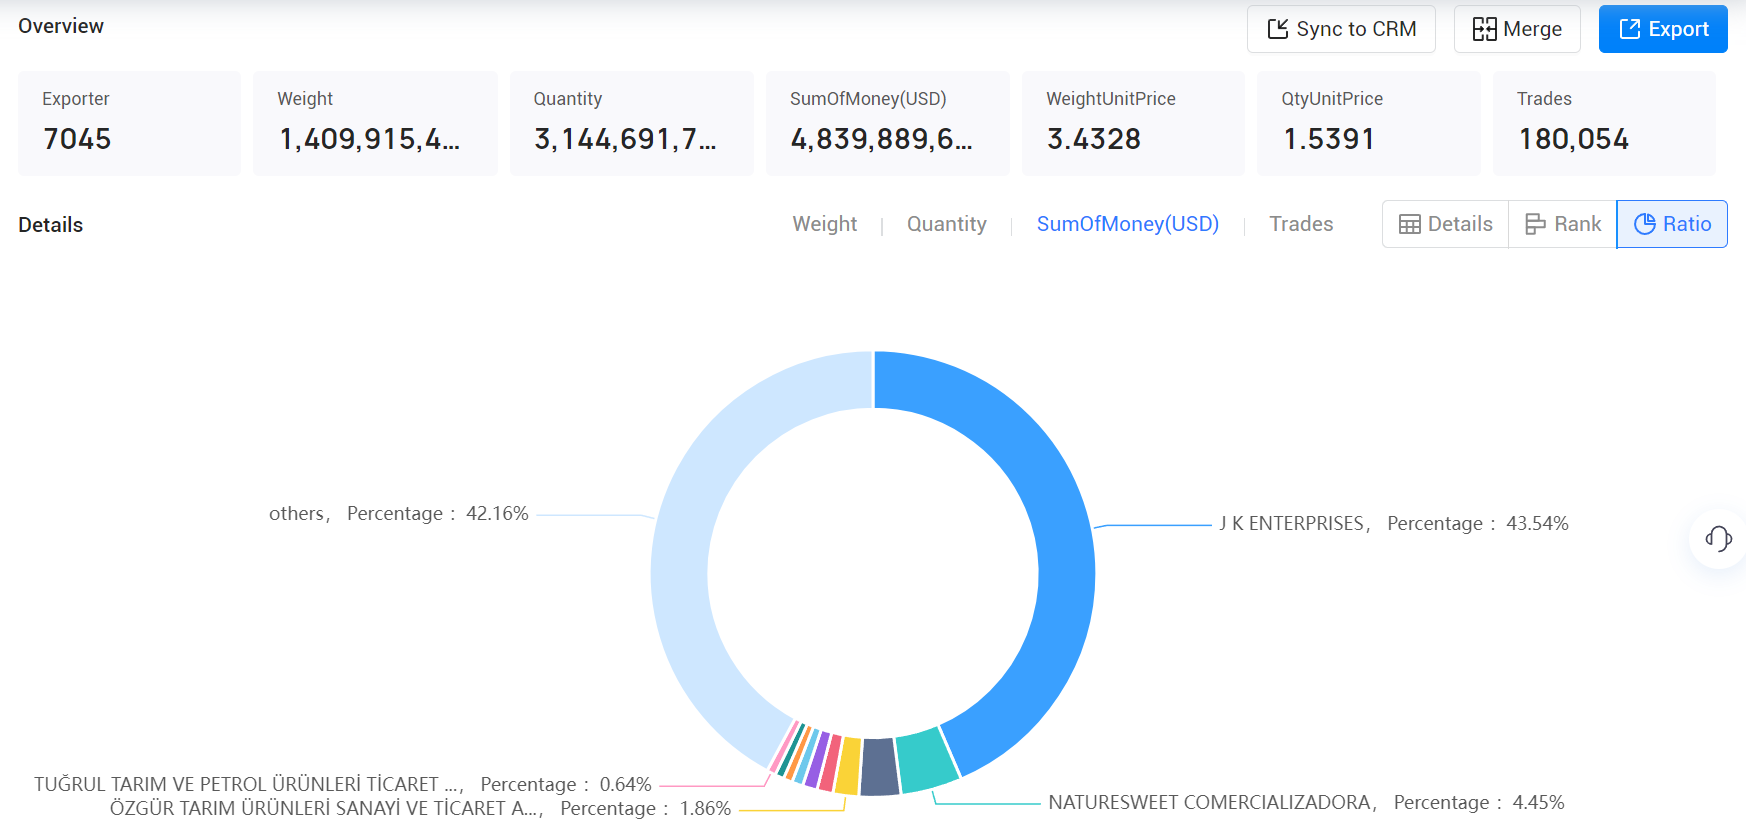Click the SumOfMoney(USD) overview card
The width and height of the screenshot is (1746, 824).
(x=888, y=123)
